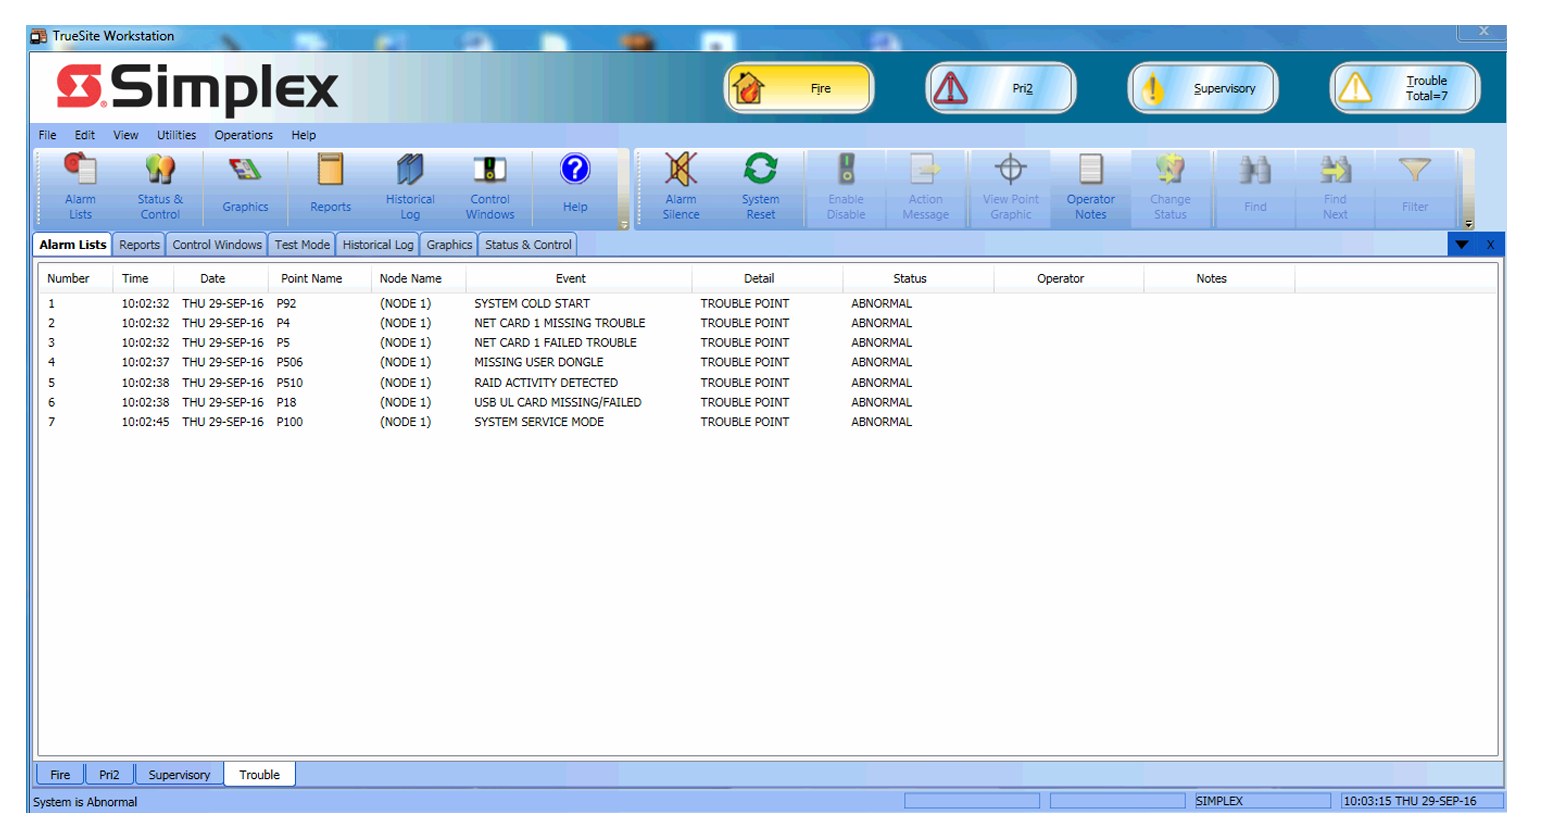Switch to the Reports tab

click(139, 244)
